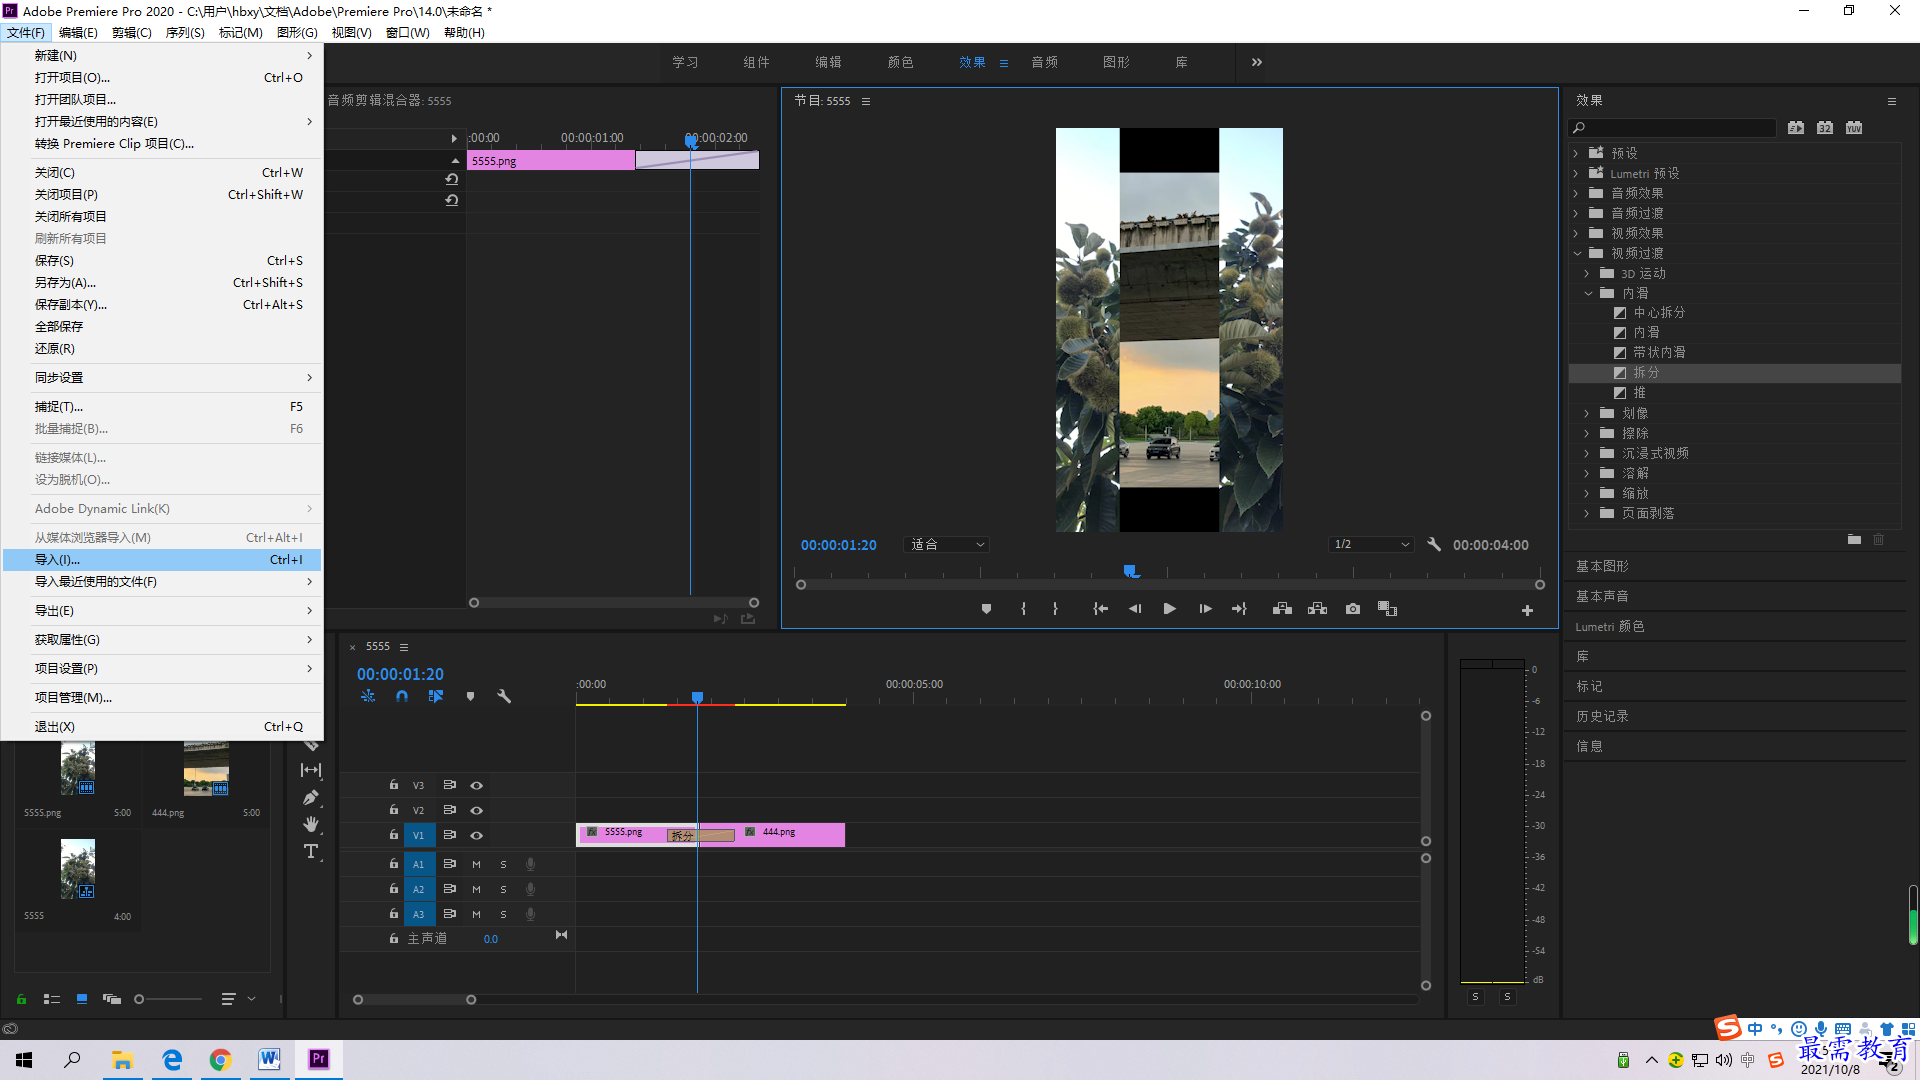Switch to the 颜色 workspace tab
Image resolution: width=1920 pixels, height=1080 pixels.
click(900, 62)
